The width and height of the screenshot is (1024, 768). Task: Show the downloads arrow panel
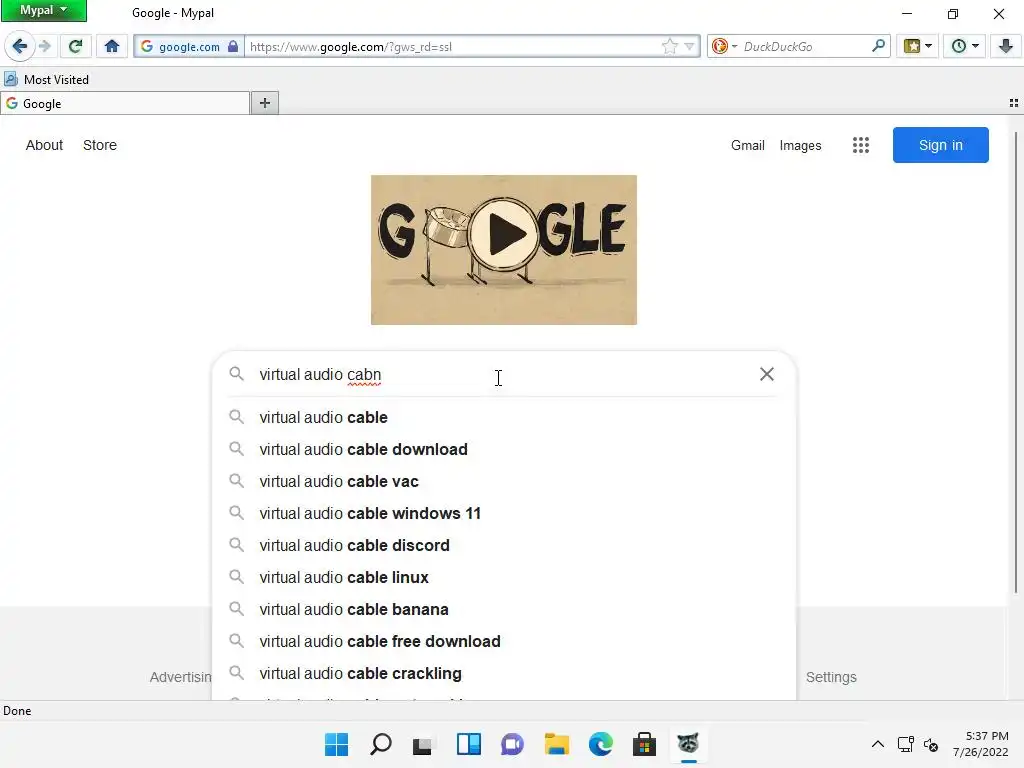(x=1006, y=46)
